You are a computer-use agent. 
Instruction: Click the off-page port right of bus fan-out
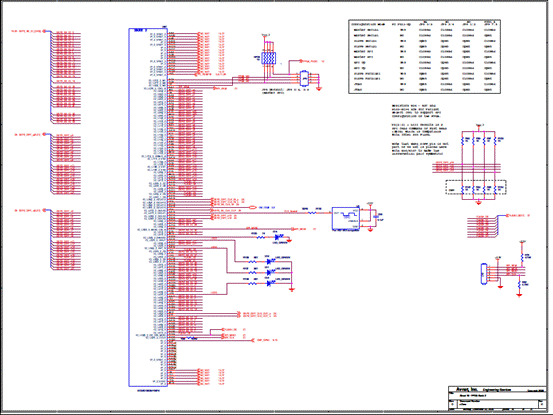coord(518,215)
